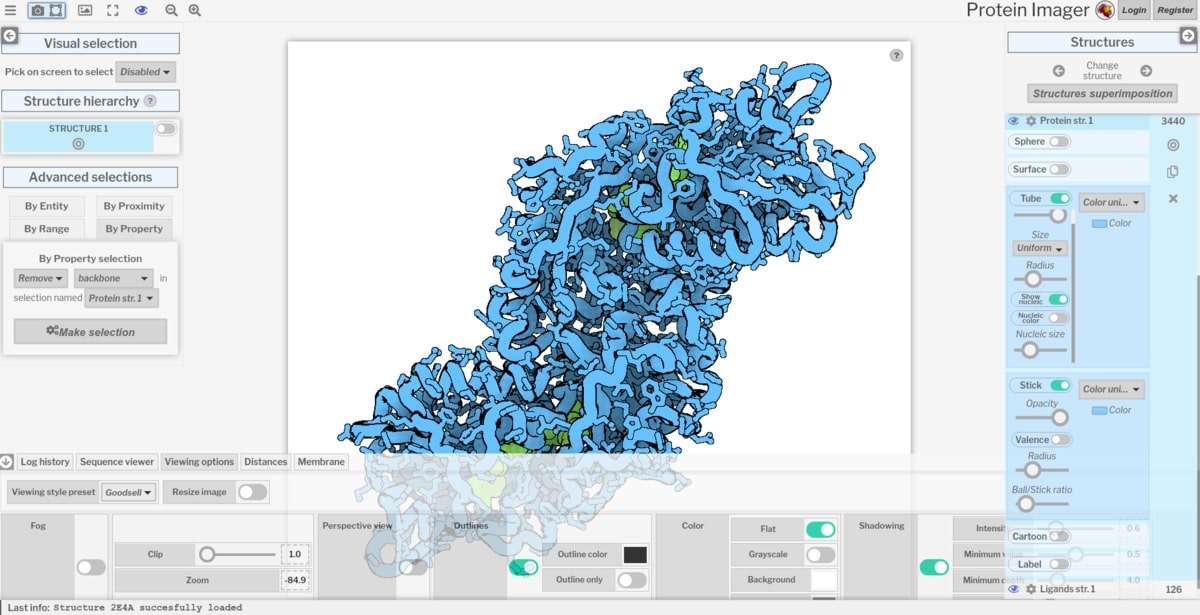
Task: Enable Nucleic color toggle
Action: [x=1057, y=317]
